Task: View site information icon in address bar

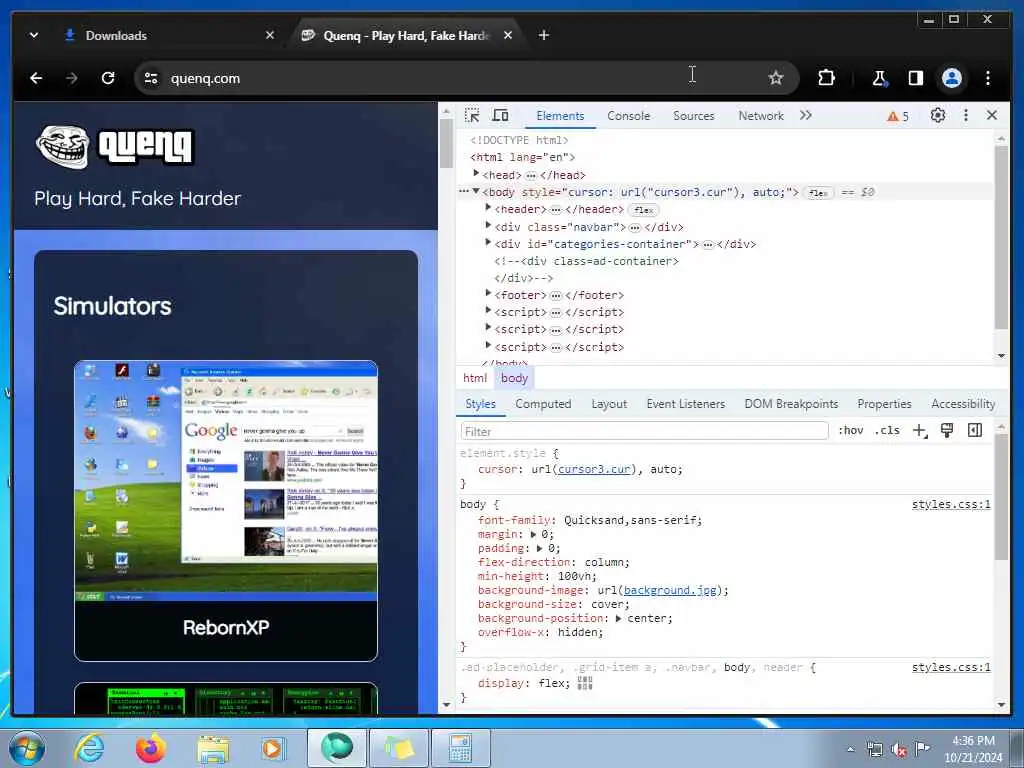Action: (x=152, y=78)
